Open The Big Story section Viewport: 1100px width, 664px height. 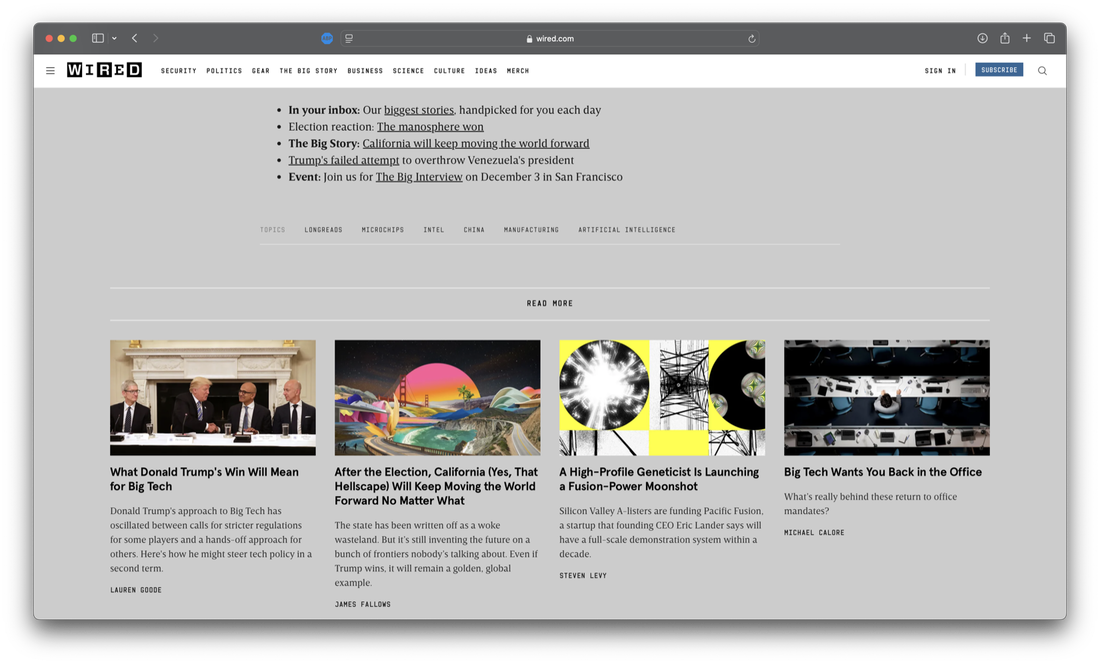(309, 71)
